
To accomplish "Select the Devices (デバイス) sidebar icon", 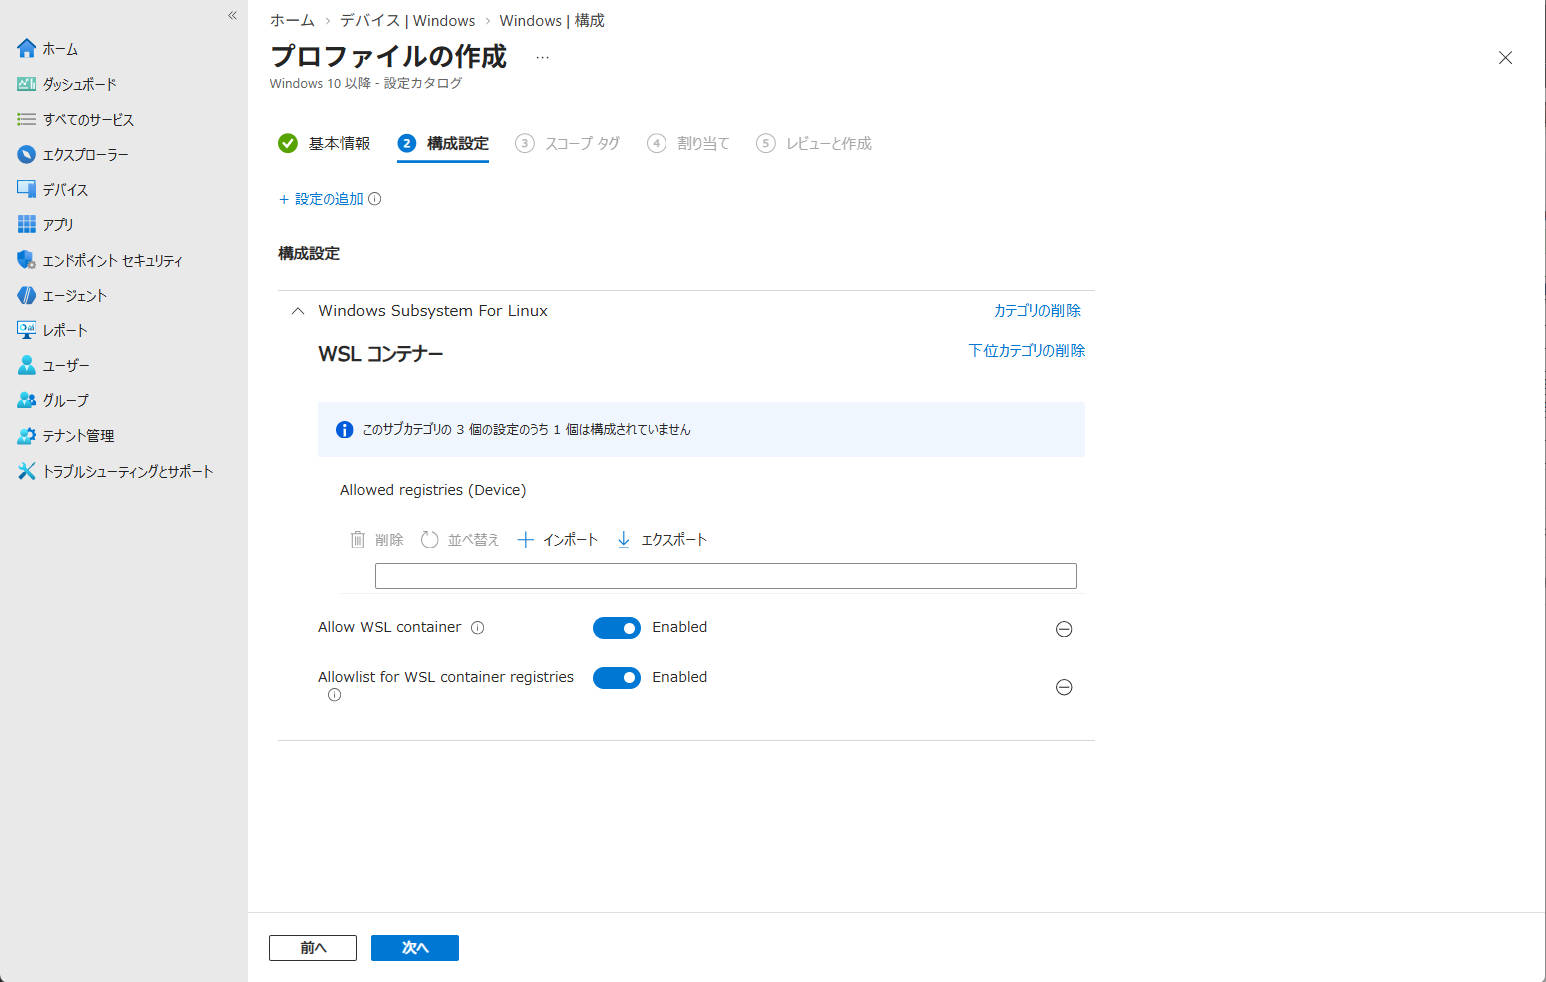I will pyautogui.click(x=27, y=189).
